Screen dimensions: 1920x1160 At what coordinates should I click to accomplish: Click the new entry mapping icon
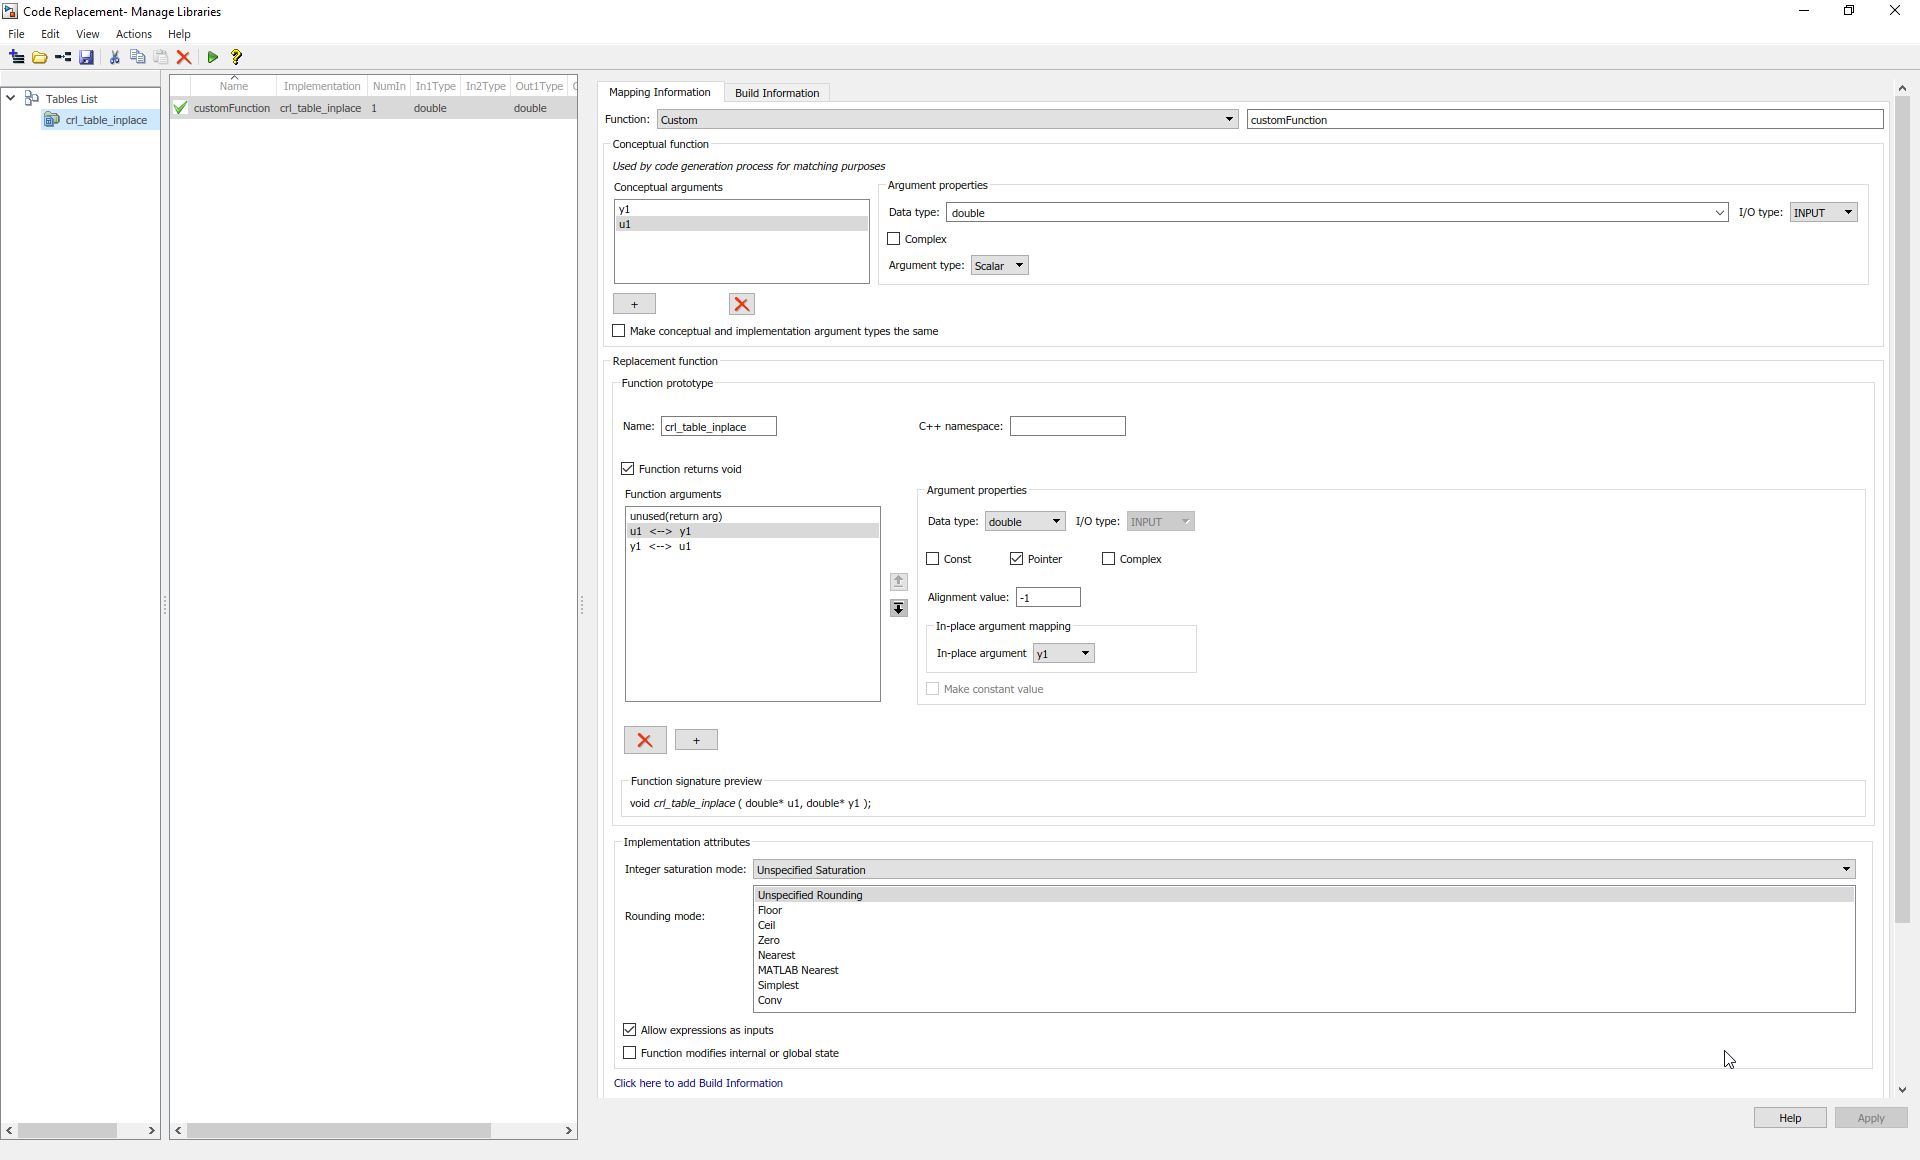63,57
